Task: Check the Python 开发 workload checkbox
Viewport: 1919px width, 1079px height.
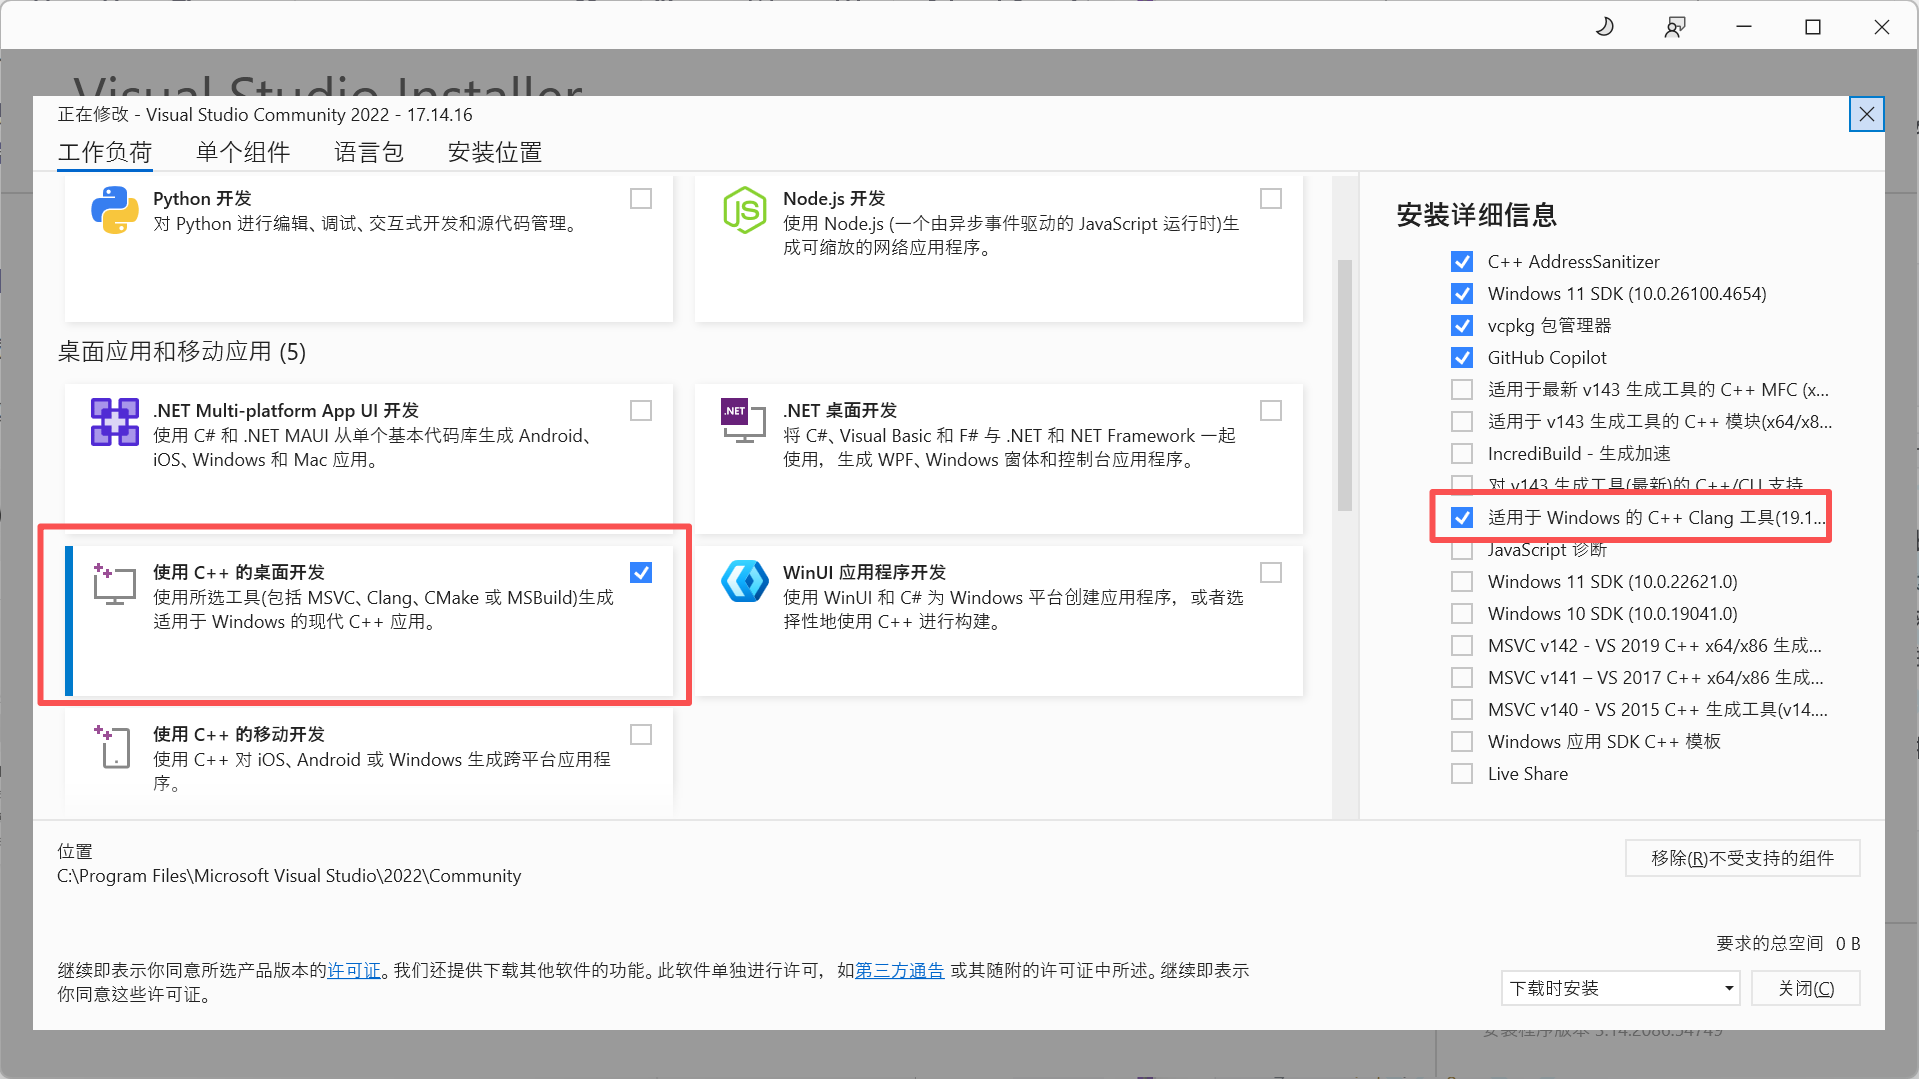Action: [x=641, y=199]
